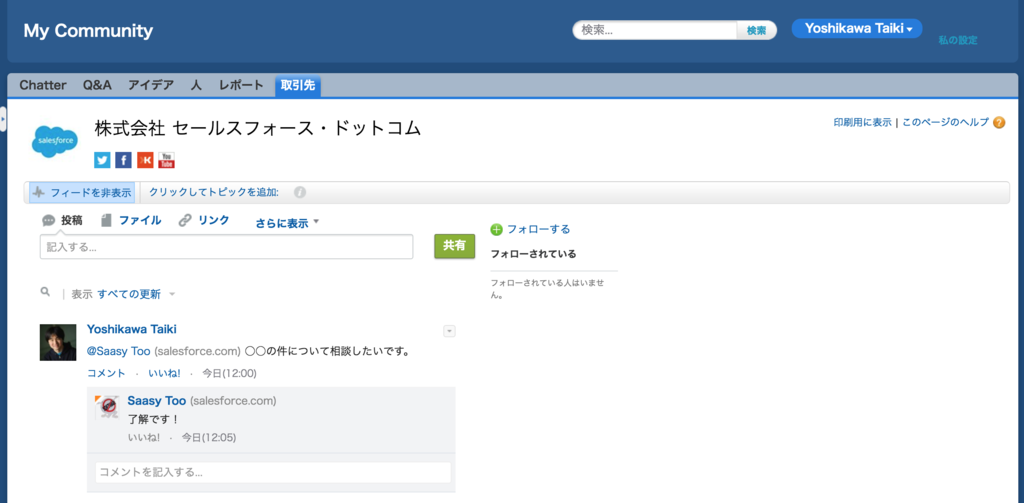
Task: Open the すべての更新 filter dropdown
Action: pos(136,294)
